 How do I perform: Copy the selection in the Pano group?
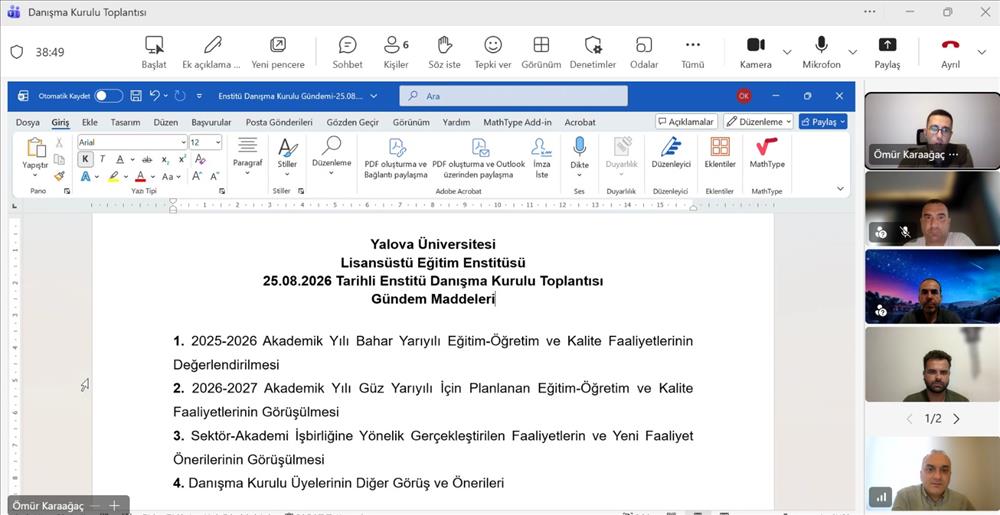(59, 159)
